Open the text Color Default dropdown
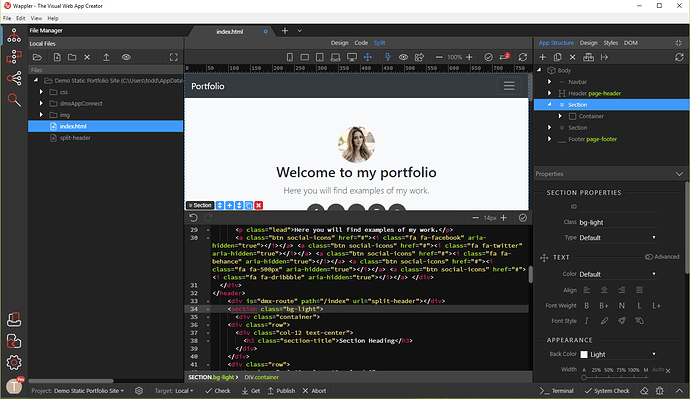Screen dimensions: 690x399 617,274
